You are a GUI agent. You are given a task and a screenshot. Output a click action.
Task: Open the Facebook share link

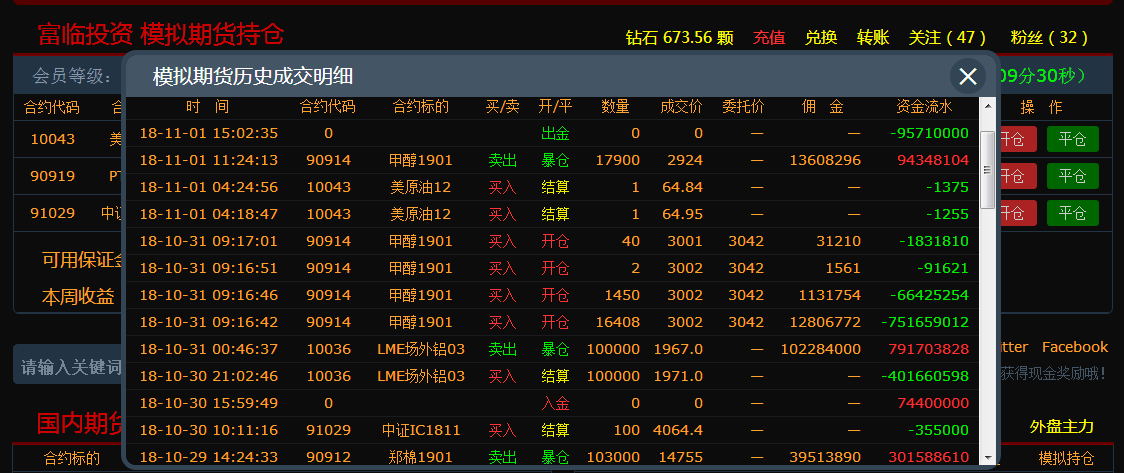click(x=1074, y=347)
